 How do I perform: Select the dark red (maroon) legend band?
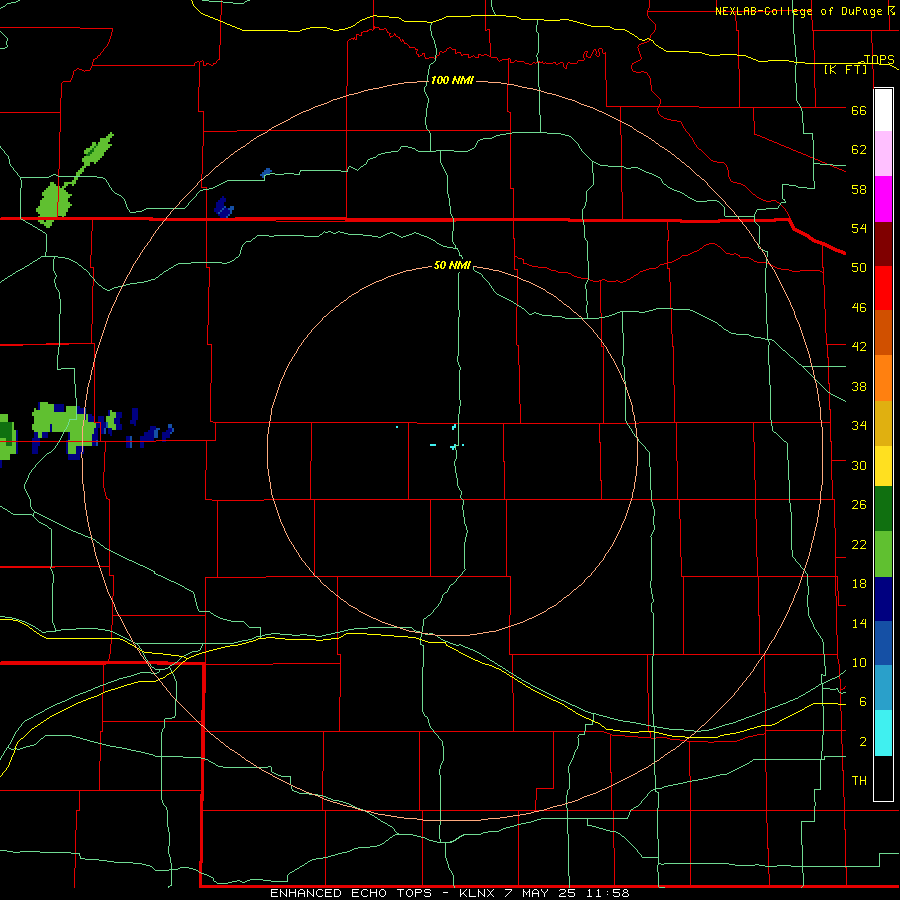(883, 243)
